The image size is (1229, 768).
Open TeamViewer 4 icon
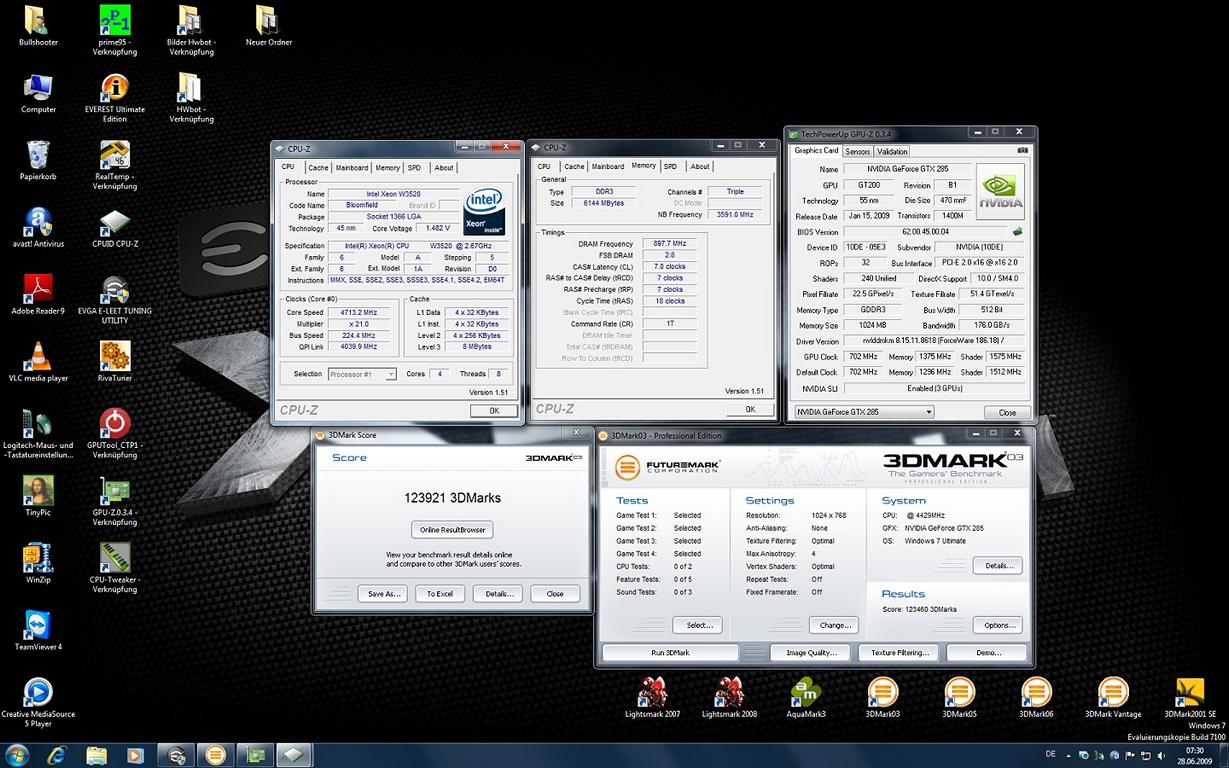[x=38, y=624]
